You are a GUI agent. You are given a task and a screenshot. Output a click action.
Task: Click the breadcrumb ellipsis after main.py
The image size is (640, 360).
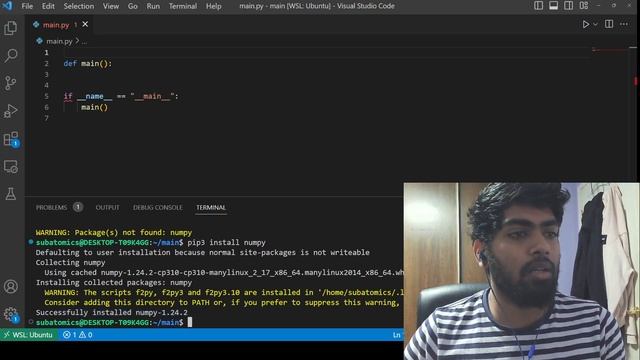(84, 42)
